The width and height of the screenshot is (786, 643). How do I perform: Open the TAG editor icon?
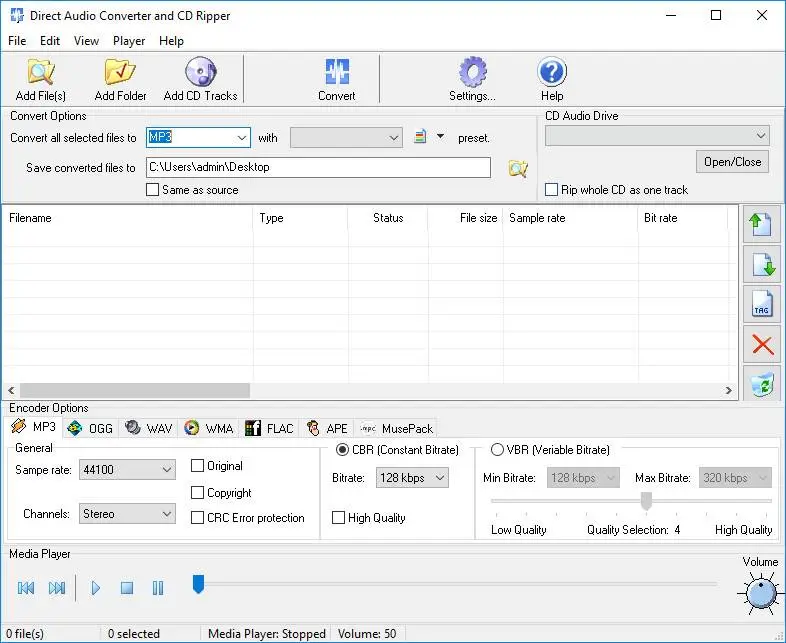(761, 304)
